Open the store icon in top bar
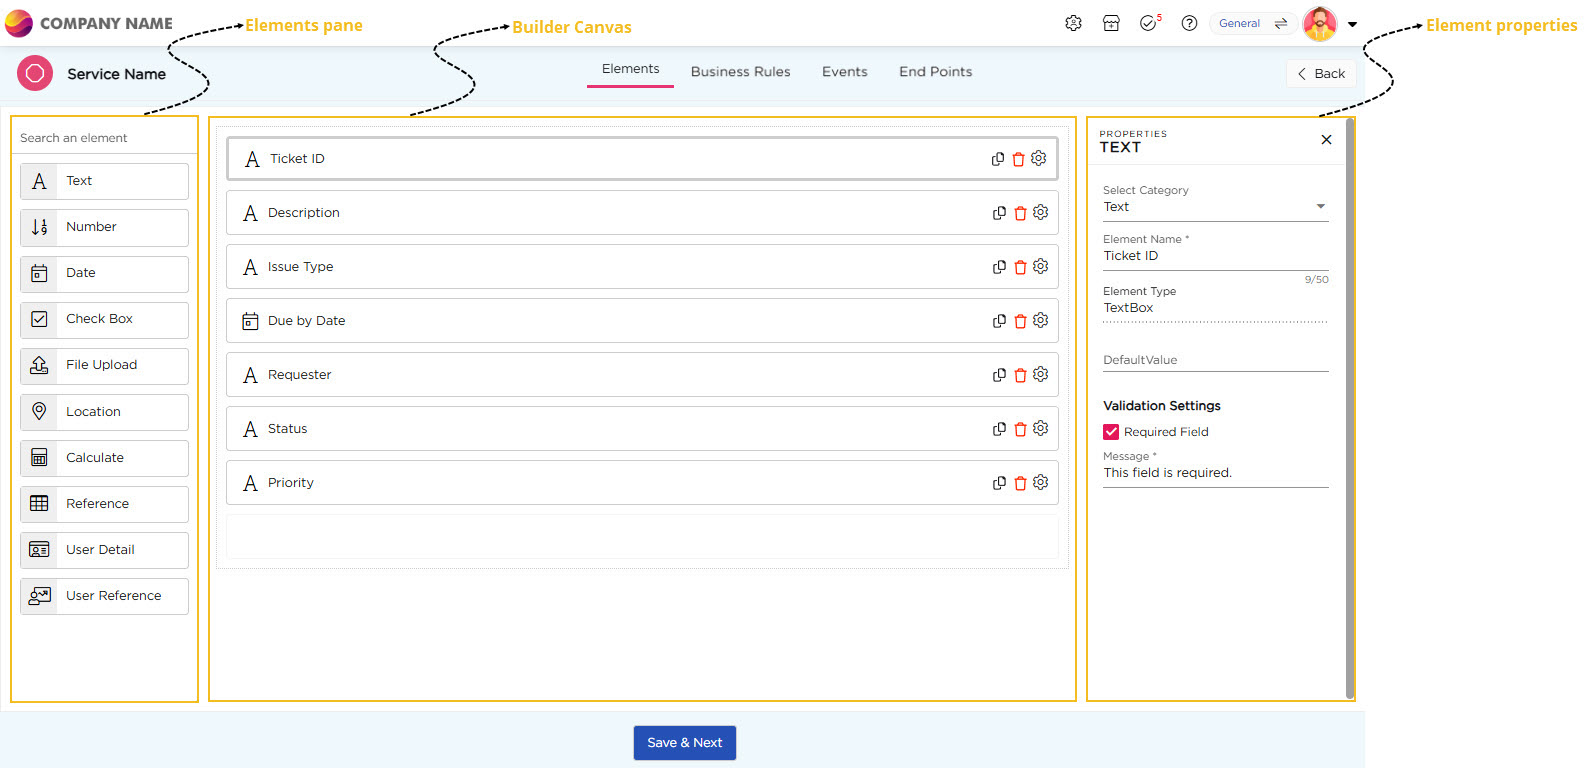The image size is (1594, 768). pyautogui.click(x=1111, y=23)
